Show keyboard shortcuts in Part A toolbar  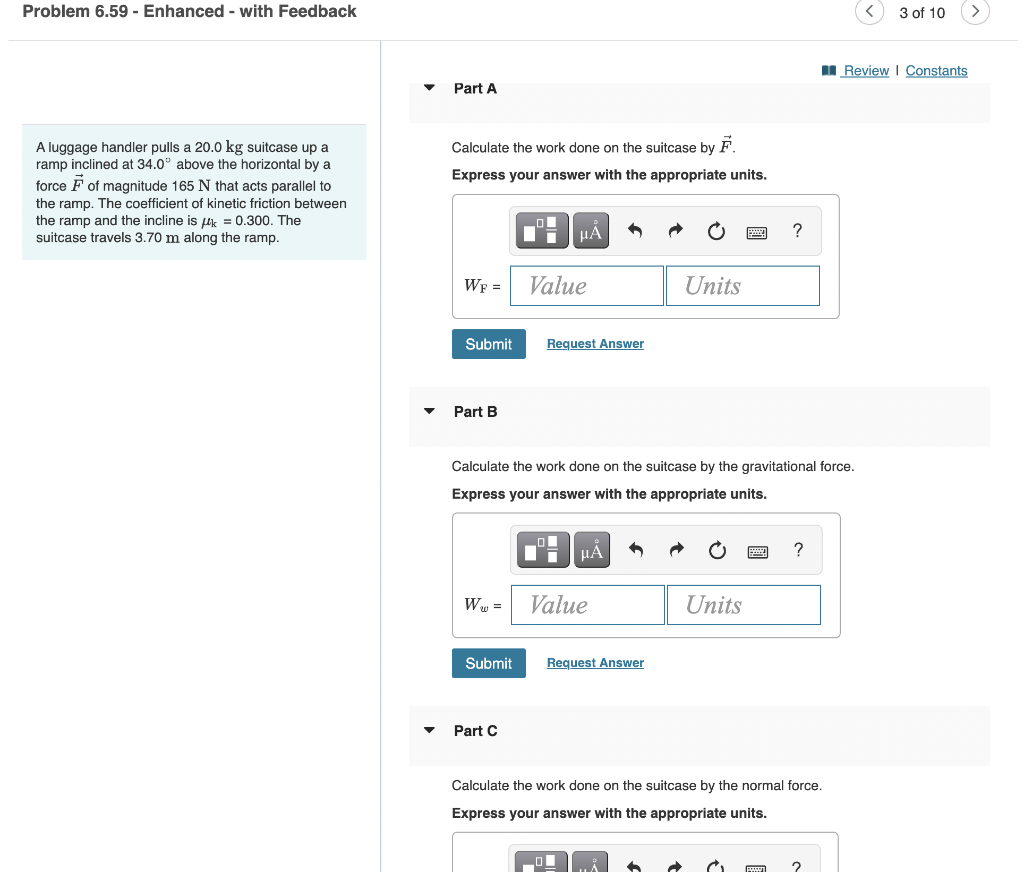click(757, 233)
